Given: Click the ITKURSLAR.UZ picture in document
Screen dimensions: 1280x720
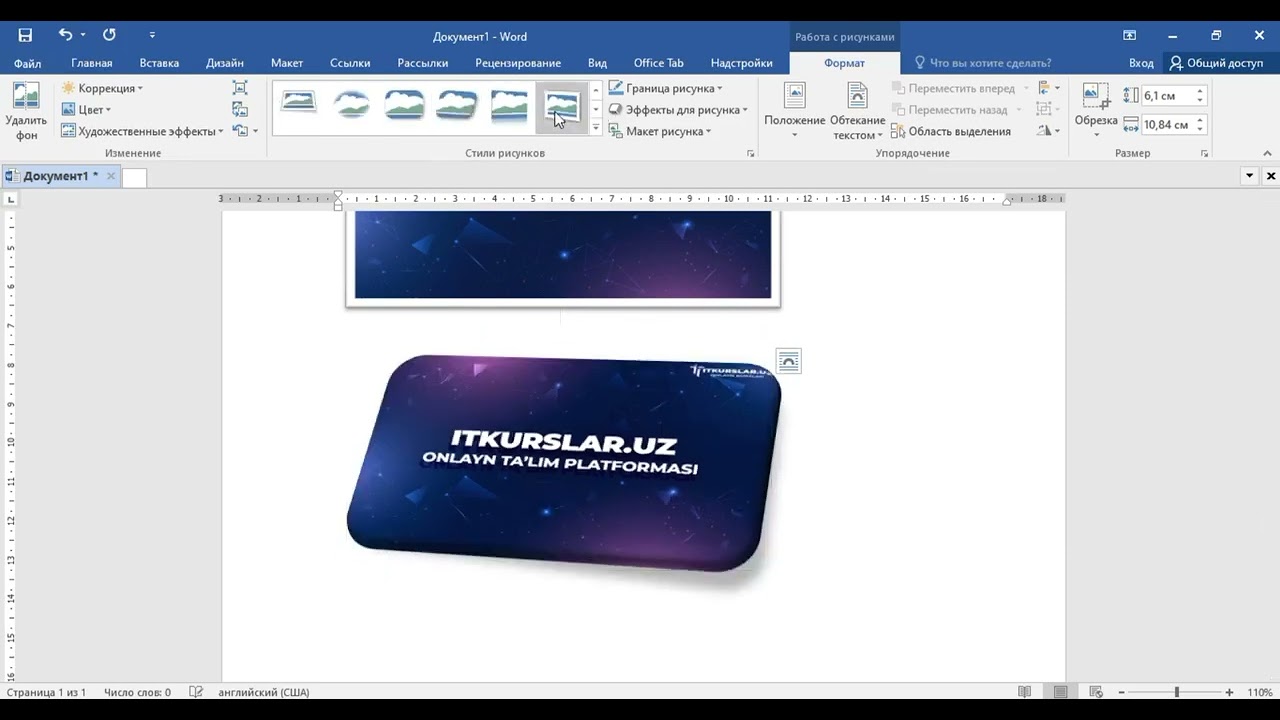Looking at the screenshot, I should pyautogui.click(x=564, y=464).
